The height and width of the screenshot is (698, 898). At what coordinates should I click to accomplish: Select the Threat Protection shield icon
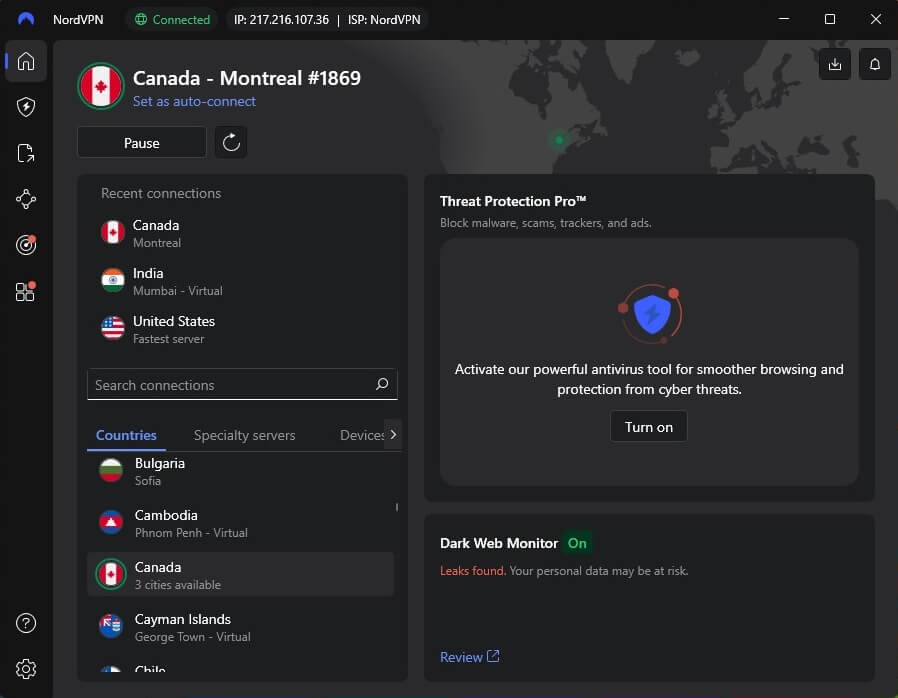(25, 107)
